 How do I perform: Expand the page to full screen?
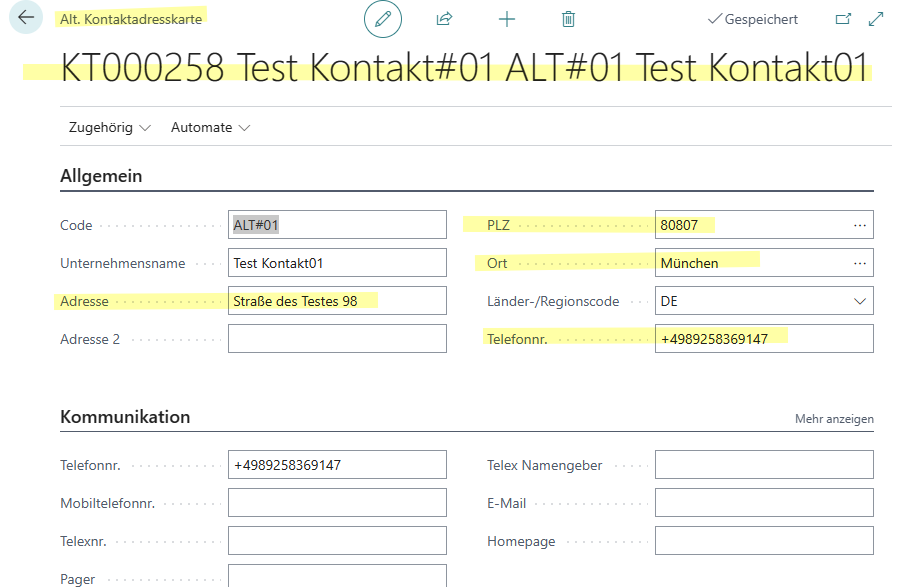click(x=876, y=19)
